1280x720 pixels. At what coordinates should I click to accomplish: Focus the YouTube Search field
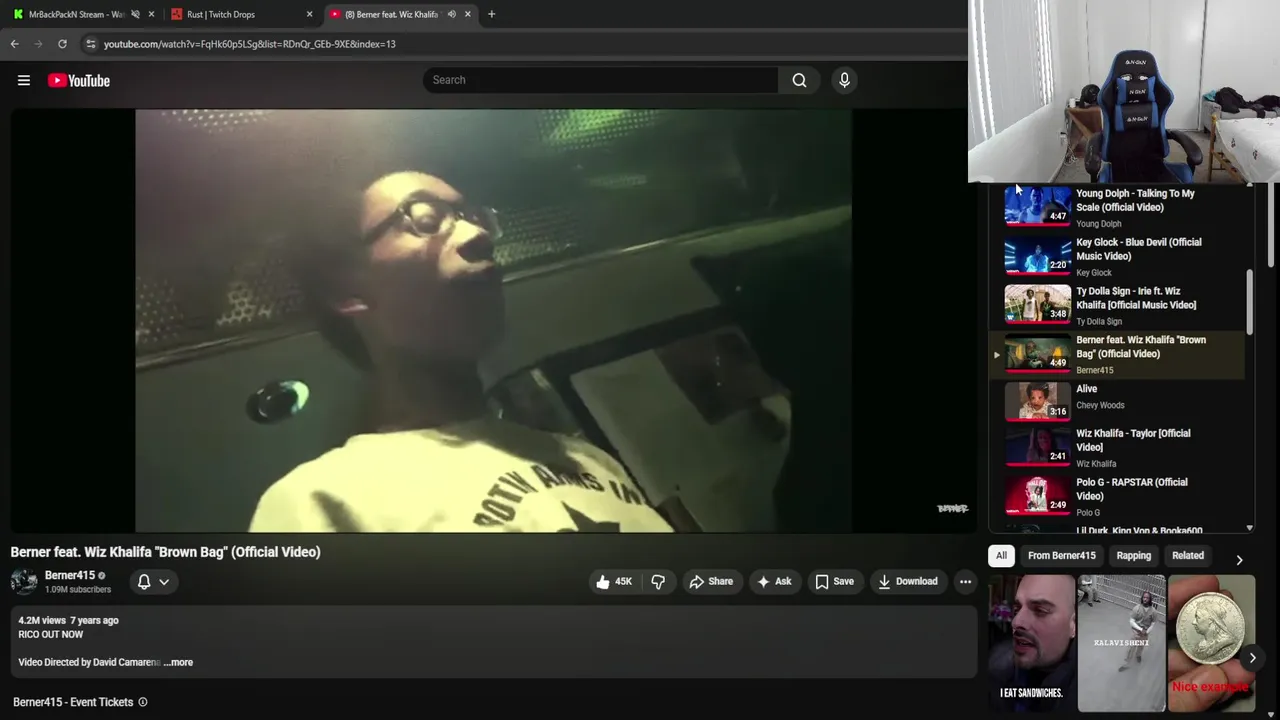pos(600,80)
